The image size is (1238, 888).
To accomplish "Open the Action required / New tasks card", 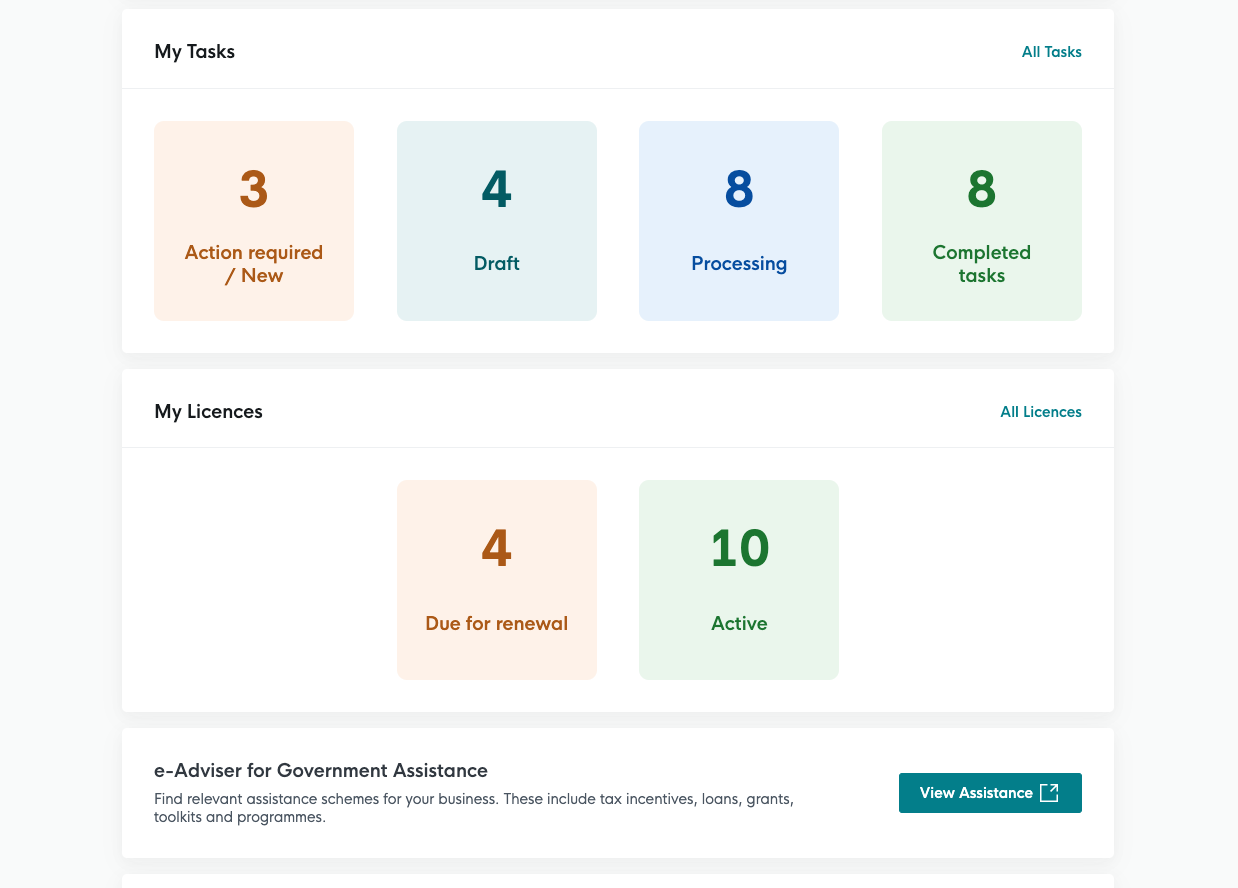I will [254, 221].
